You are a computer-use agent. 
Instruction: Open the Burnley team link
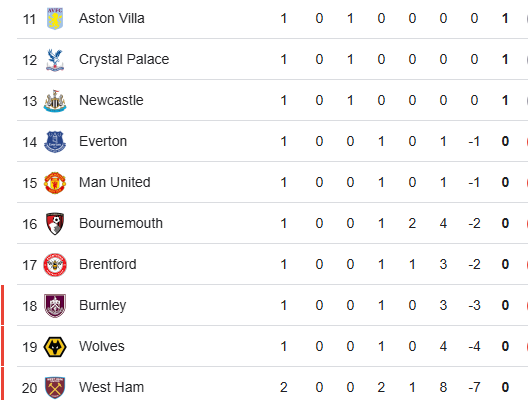tap(103, 306)
